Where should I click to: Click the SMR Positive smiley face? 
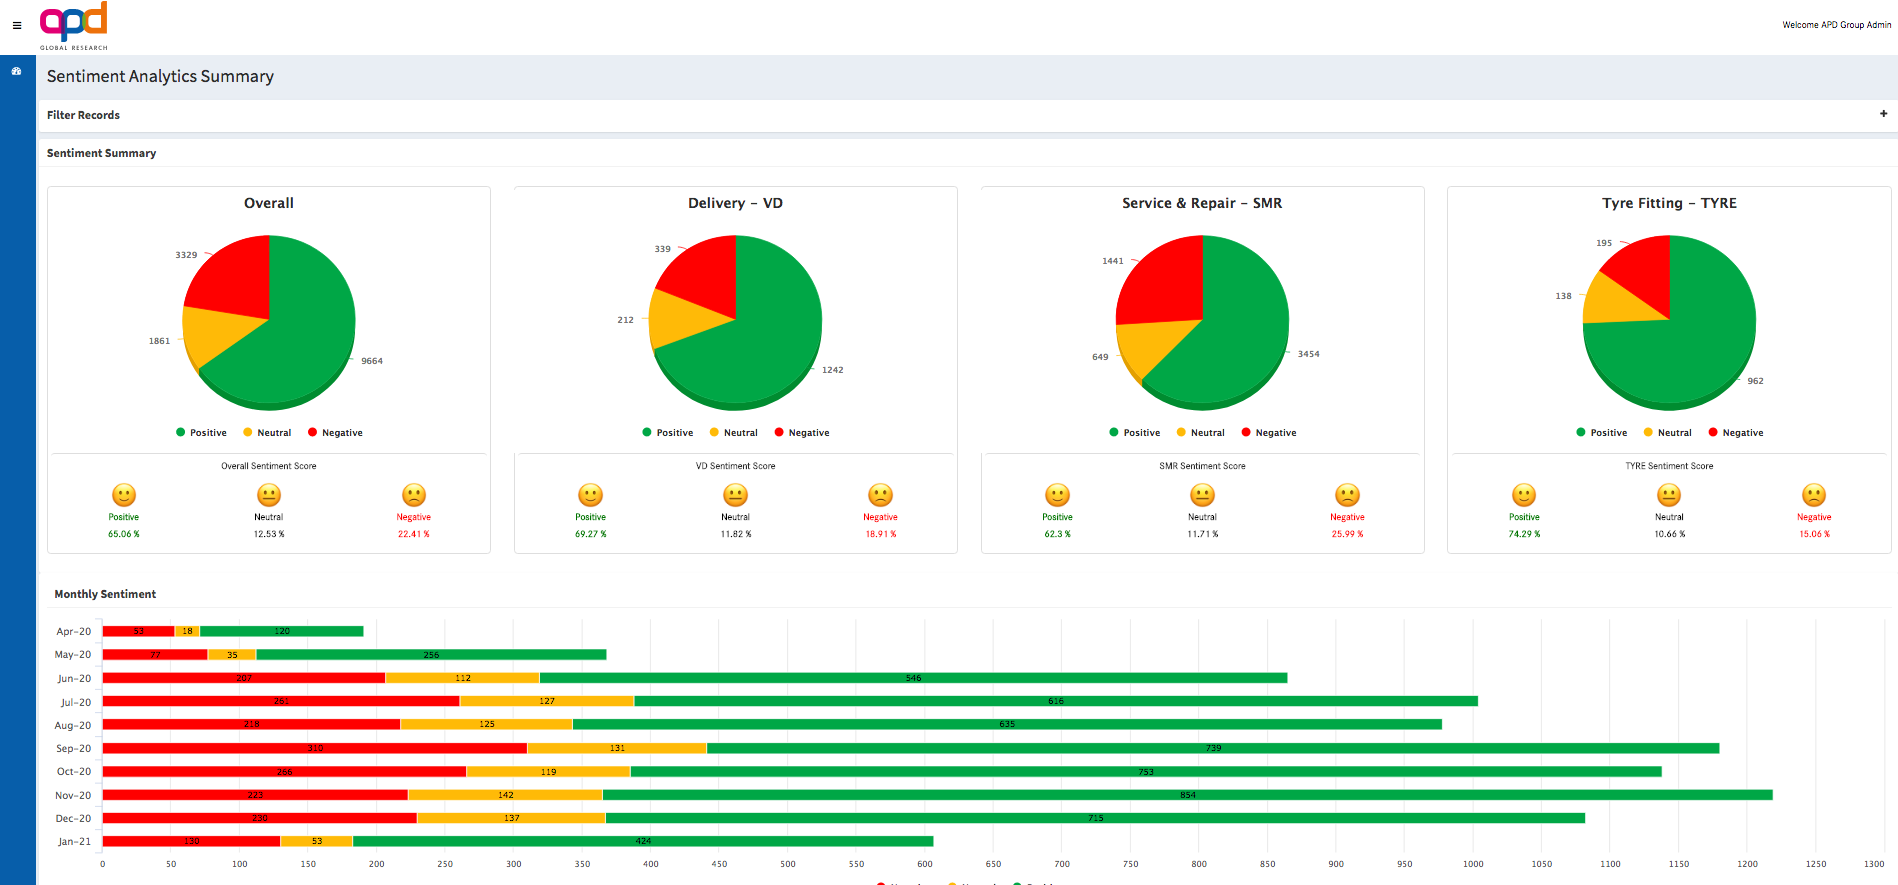point(1058,495)
